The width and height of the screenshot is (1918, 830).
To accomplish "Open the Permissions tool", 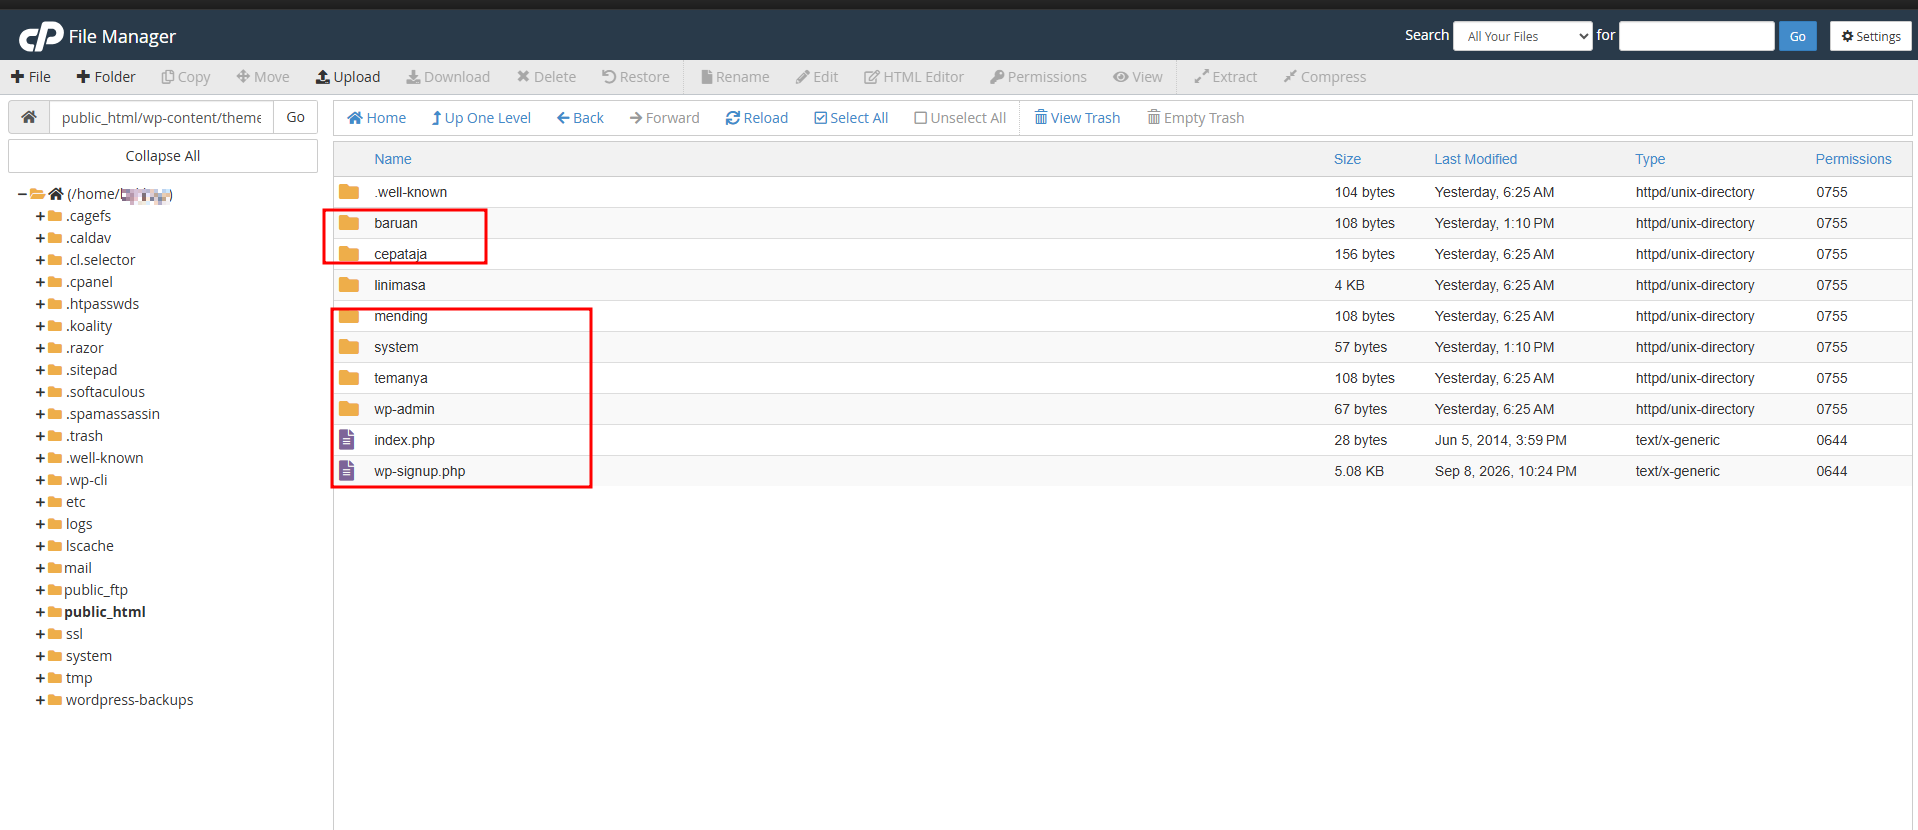I will pos(1038,77).
